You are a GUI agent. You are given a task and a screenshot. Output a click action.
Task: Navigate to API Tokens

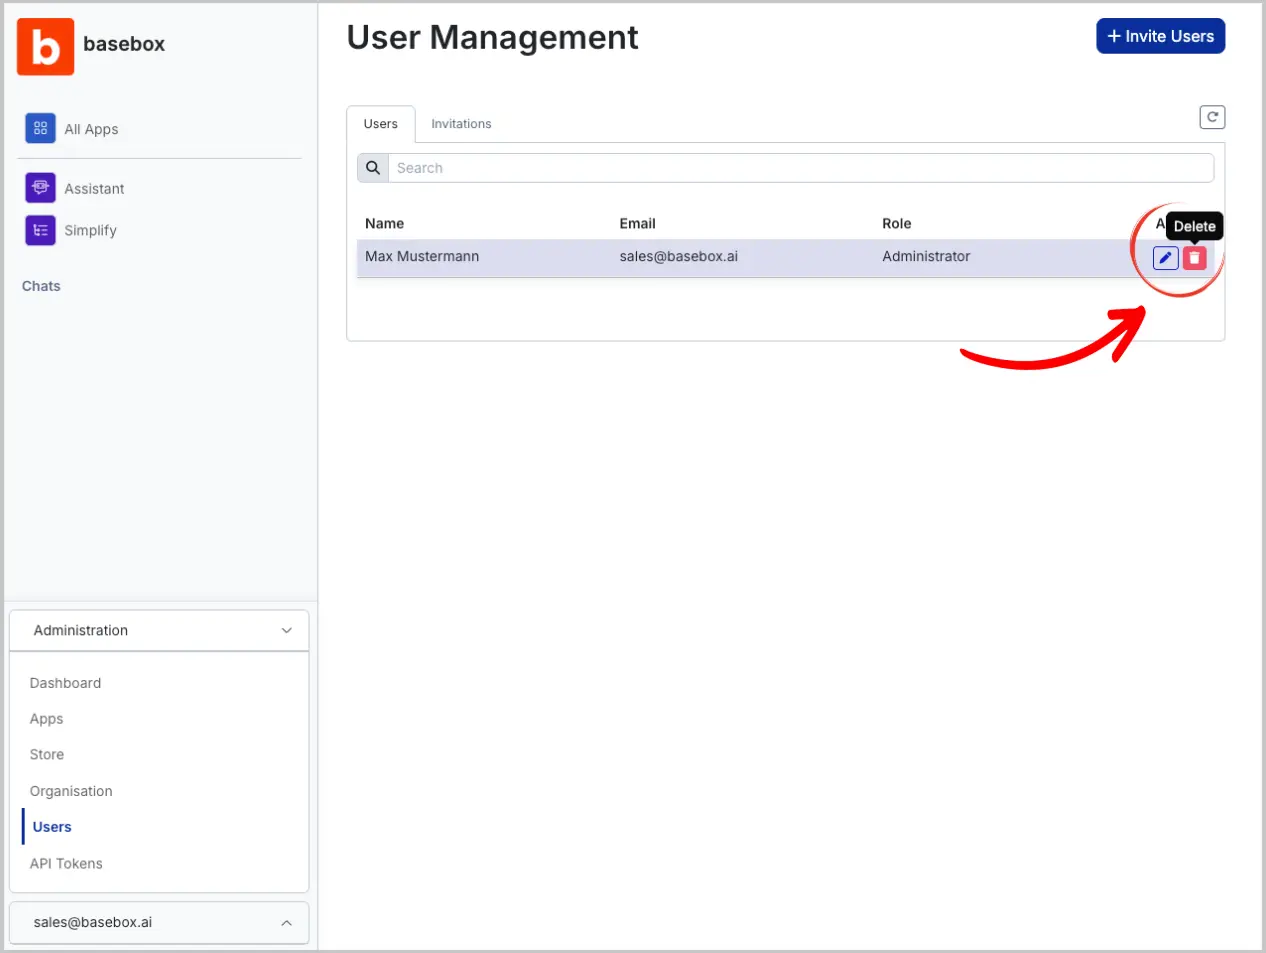66,864
